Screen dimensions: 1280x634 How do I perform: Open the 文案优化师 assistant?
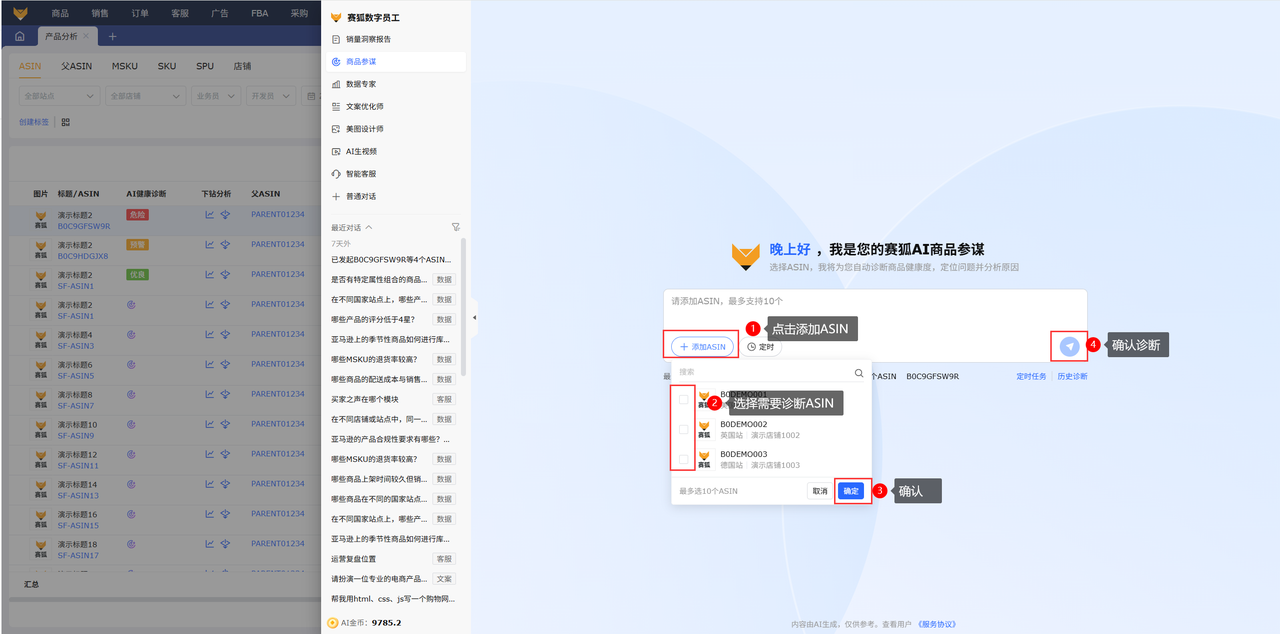click(395, 106)
